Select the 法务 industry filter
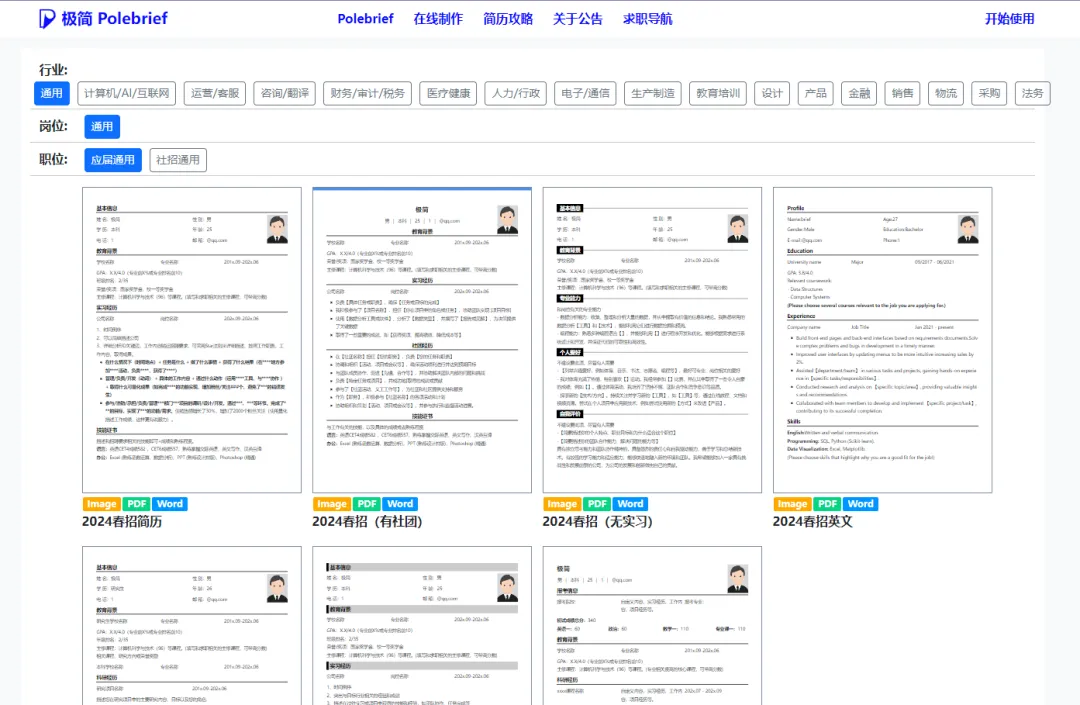Screen dimensions: 1080x705 (1032, 93)
